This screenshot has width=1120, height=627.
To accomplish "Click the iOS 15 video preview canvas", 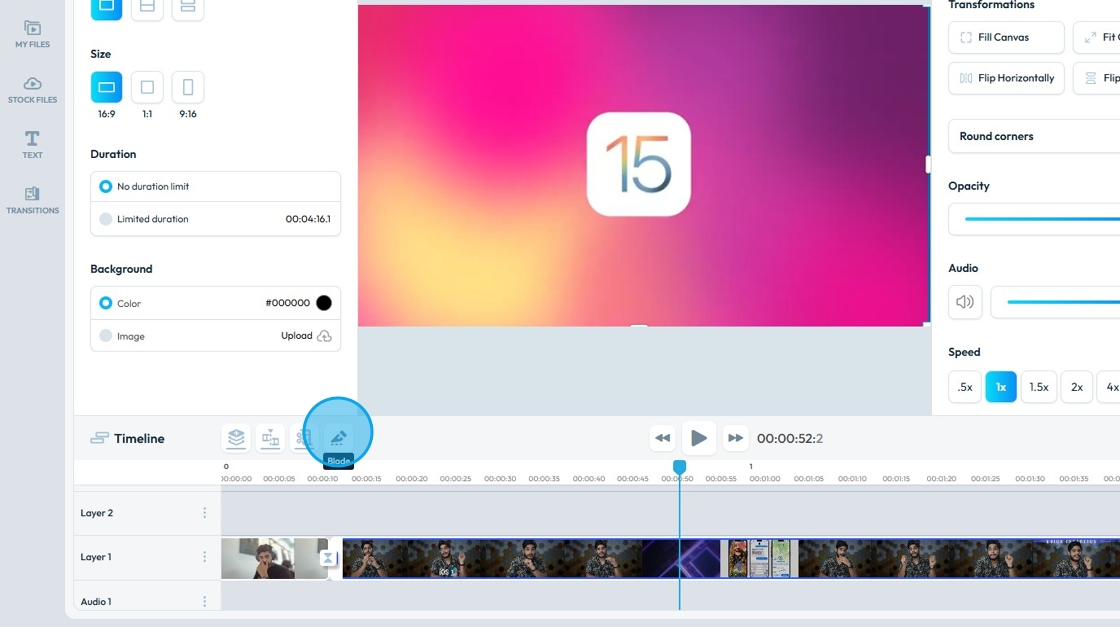I will tap(643, 166).
